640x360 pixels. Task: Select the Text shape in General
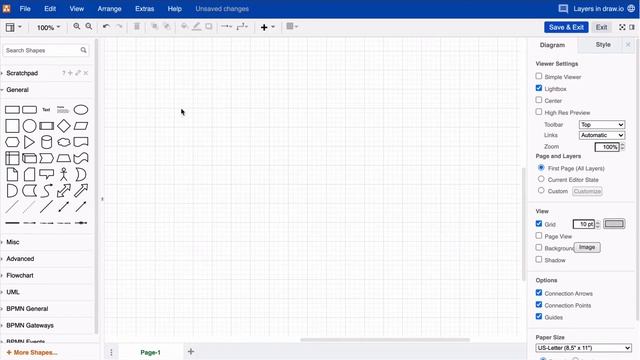click(x=46, y=110)
